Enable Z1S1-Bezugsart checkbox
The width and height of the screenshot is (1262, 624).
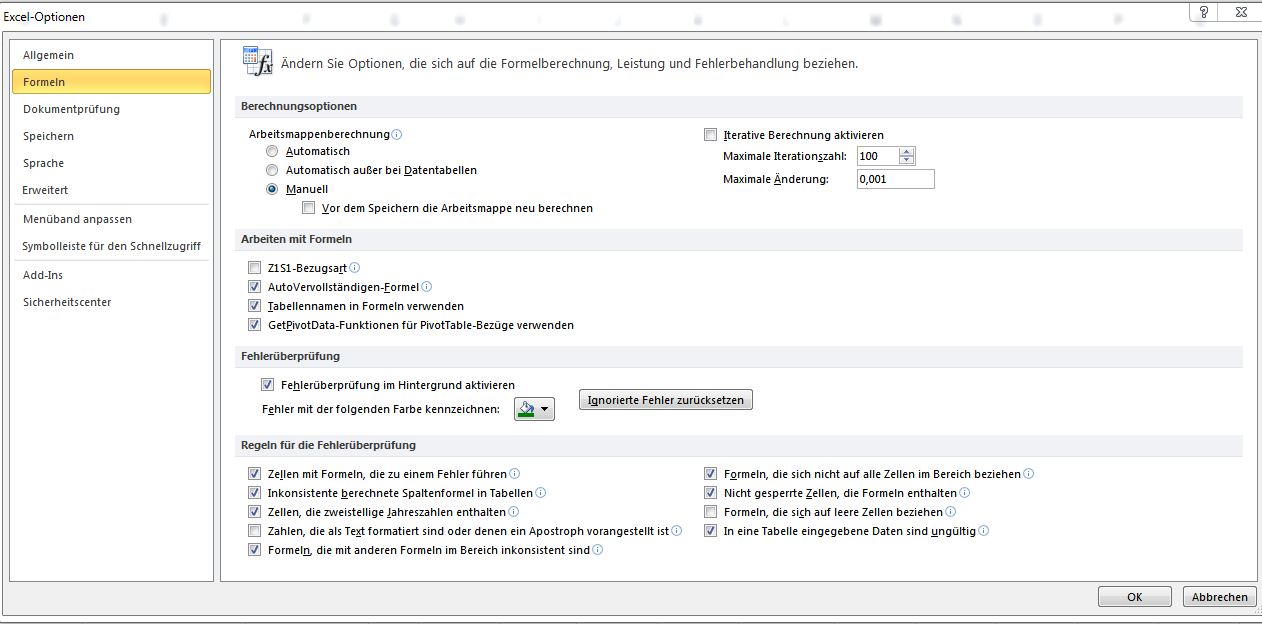point(254,268)
